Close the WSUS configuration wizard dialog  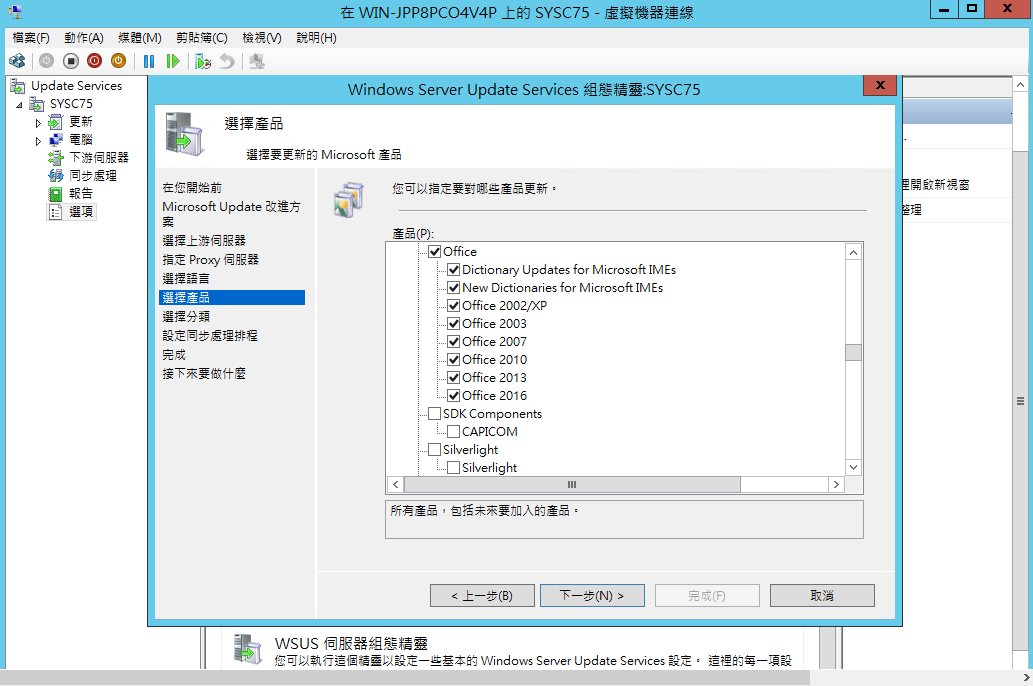coord(879,86)
